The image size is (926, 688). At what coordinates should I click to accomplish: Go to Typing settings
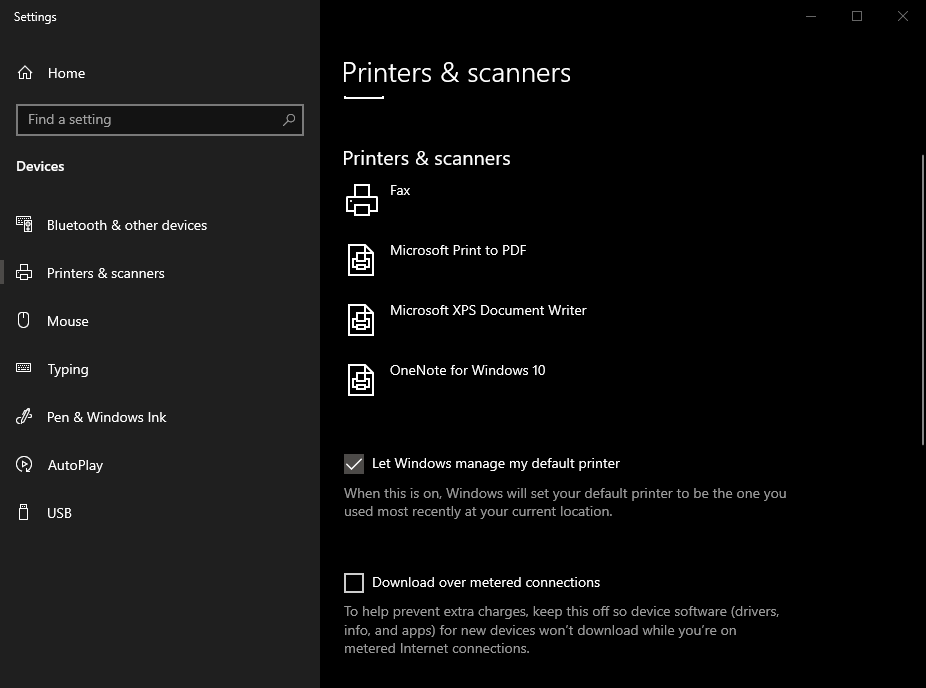coord(68,369)
